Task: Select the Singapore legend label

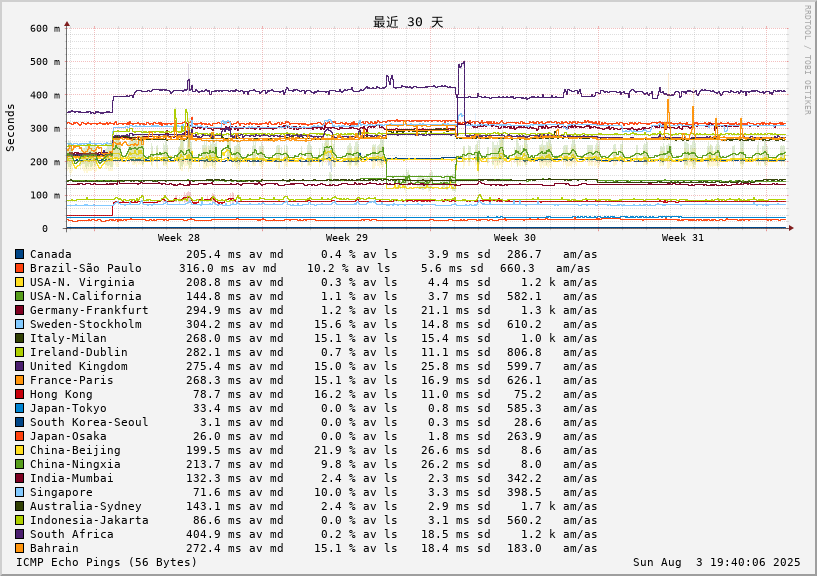Action: pos(61,493)
